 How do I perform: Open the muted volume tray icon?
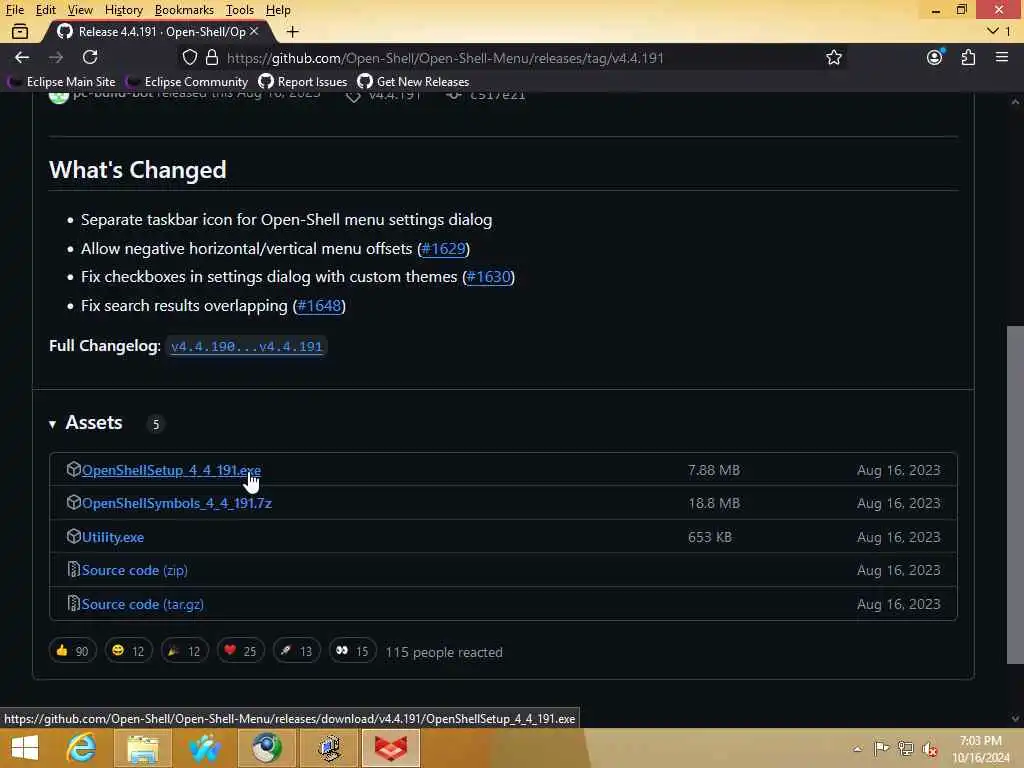[929, 748]
